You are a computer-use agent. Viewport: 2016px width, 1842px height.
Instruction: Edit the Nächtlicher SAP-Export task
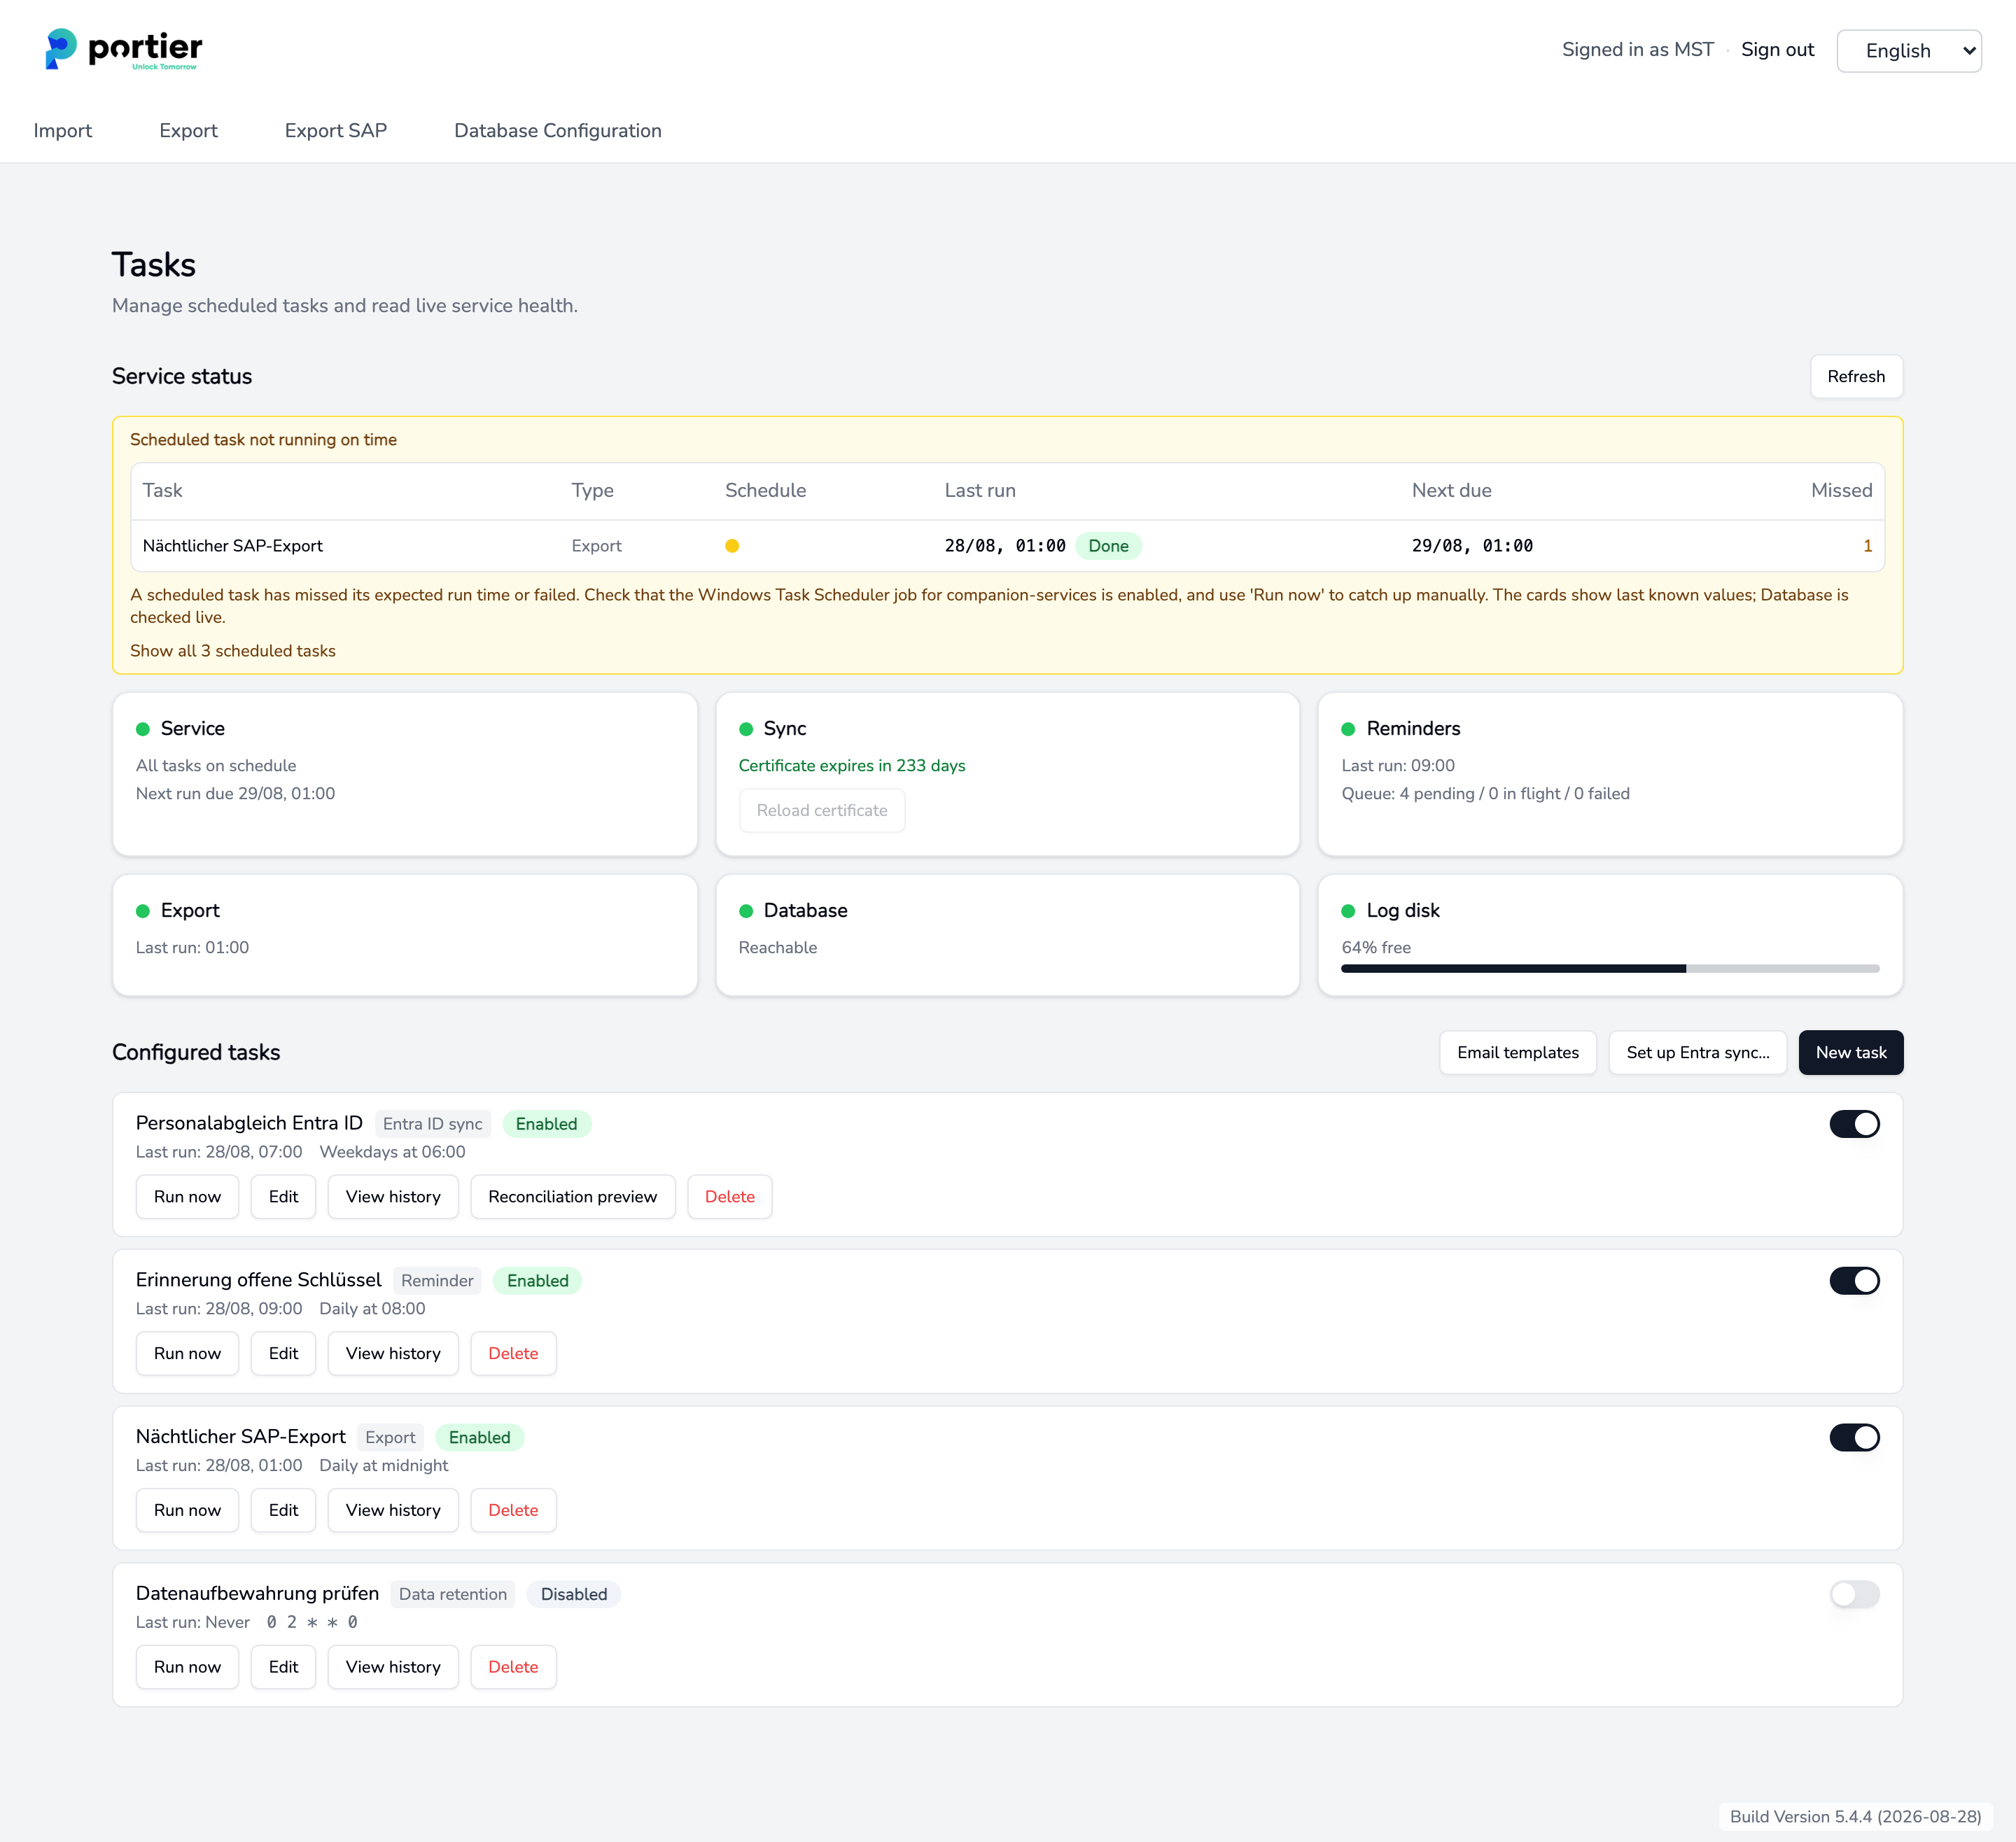tap(283, 1511)
